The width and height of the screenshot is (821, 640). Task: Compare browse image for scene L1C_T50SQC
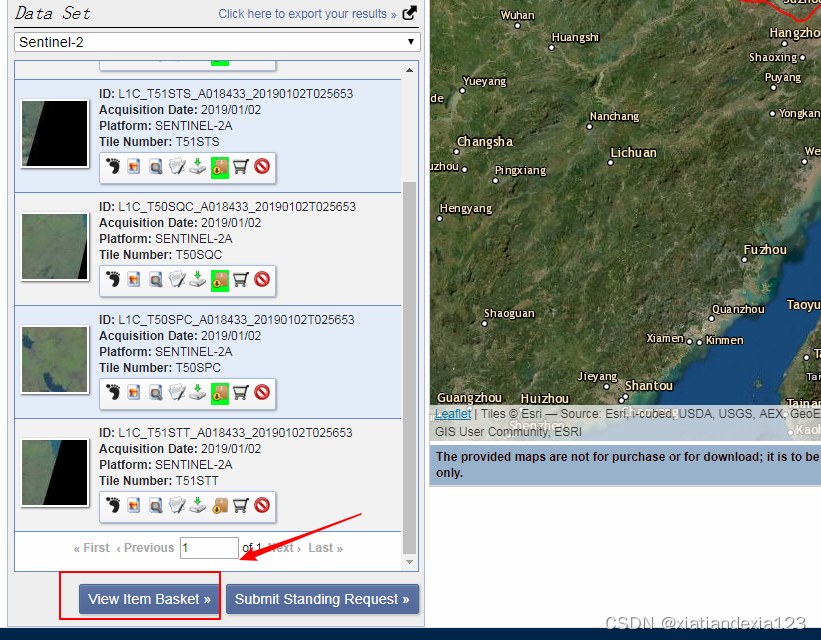click(x=156, y=280)
